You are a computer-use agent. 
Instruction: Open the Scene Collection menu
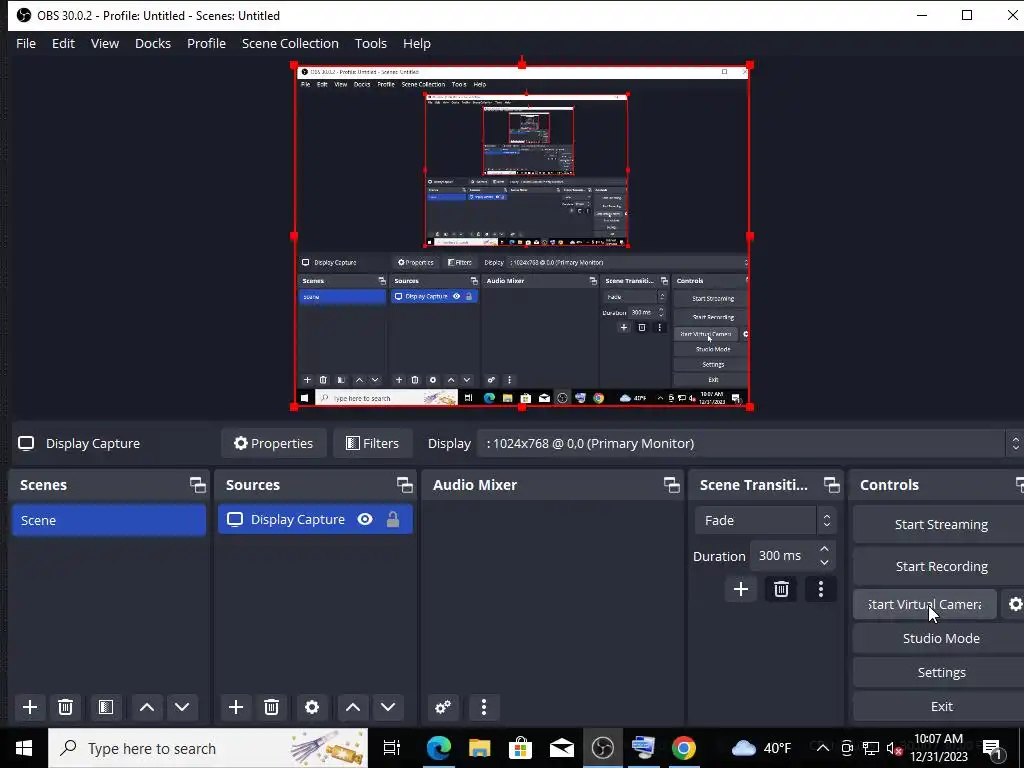[x=290, y=43]
